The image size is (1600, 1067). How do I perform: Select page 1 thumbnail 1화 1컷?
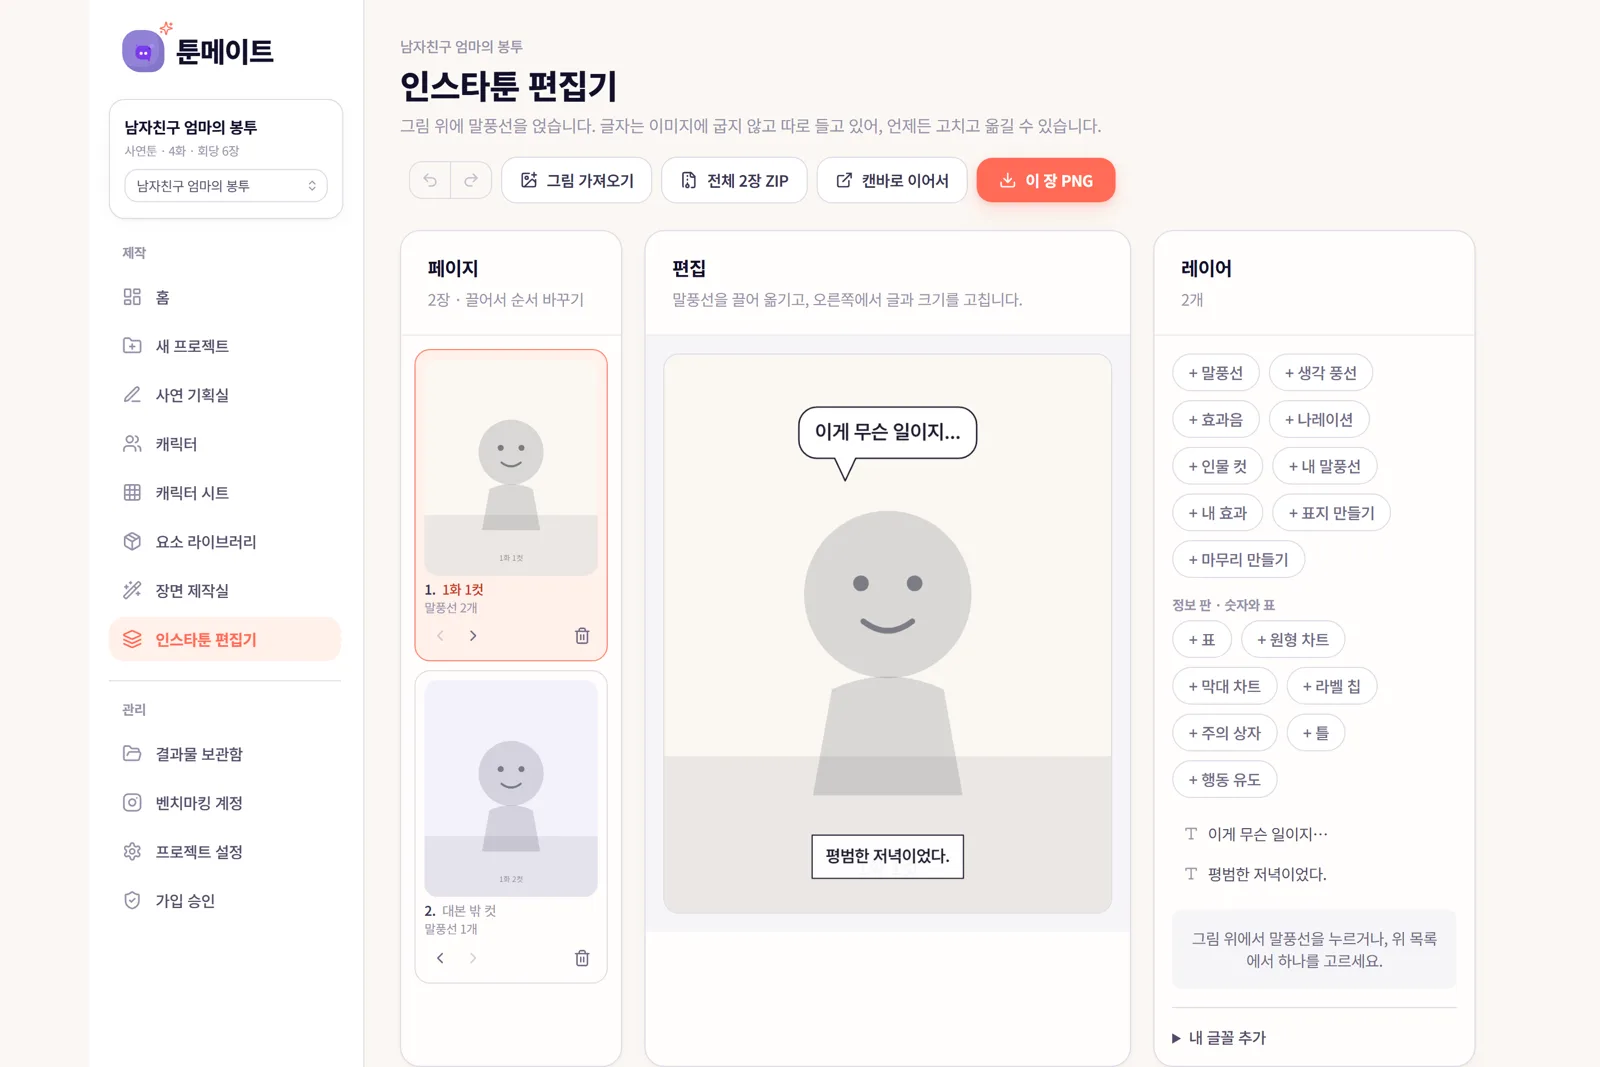511,465
